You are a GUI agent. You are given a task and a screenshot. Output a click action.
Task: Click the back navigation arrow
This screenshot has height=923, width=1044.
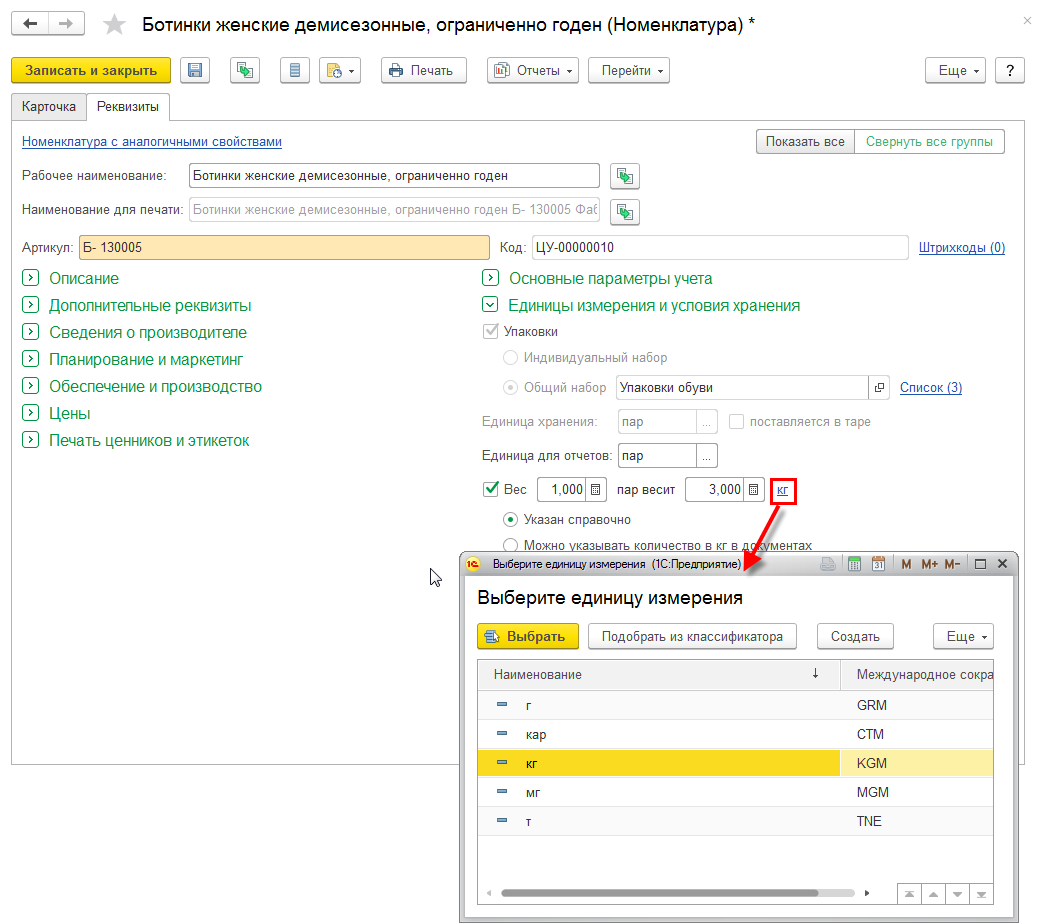tap(31, 23)
